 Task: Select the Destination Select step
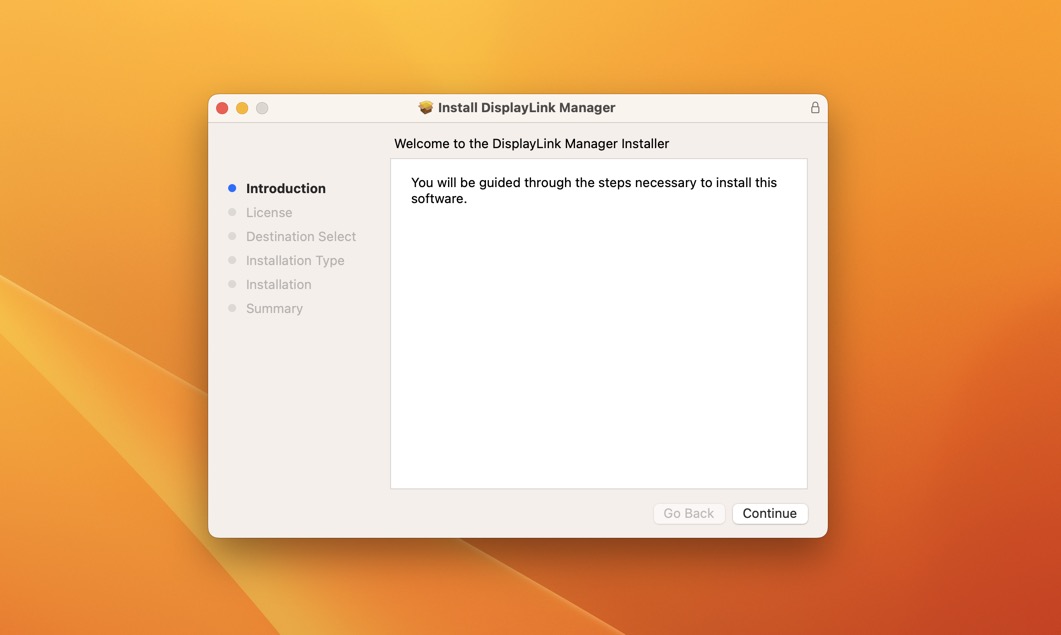(x=301, y=236)
